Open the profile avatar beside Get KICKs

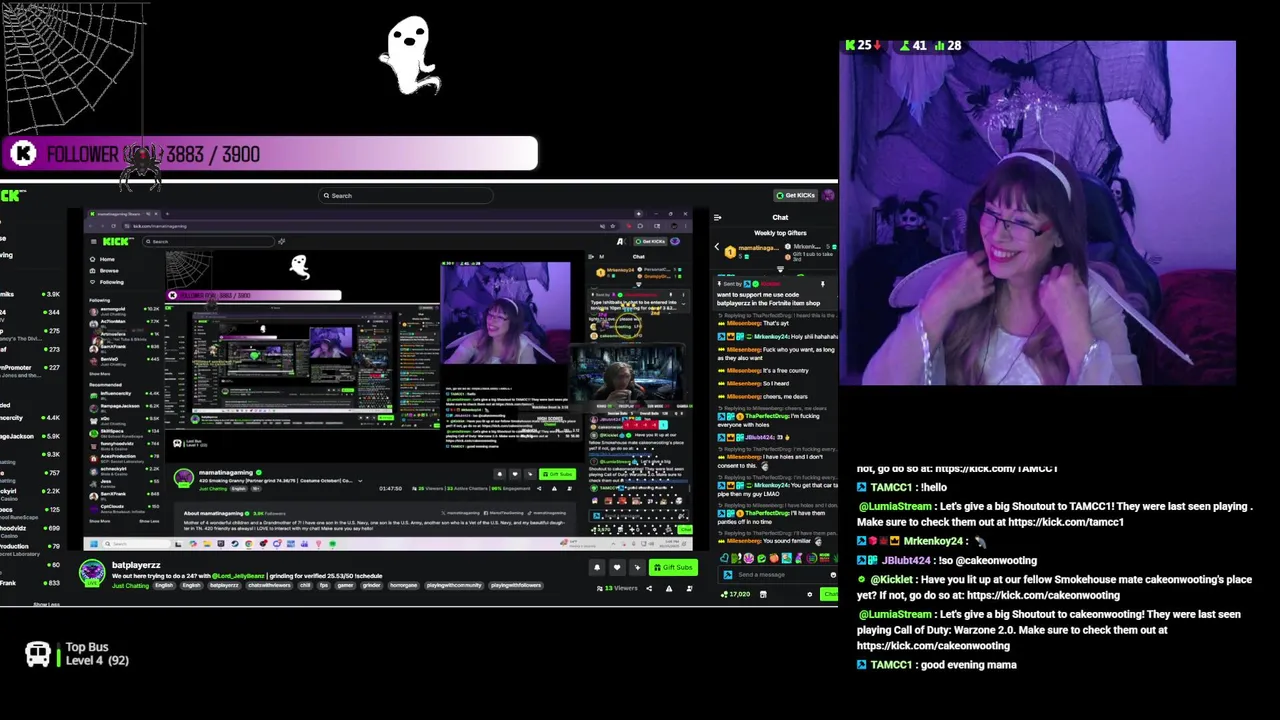[x=828, y=195]
